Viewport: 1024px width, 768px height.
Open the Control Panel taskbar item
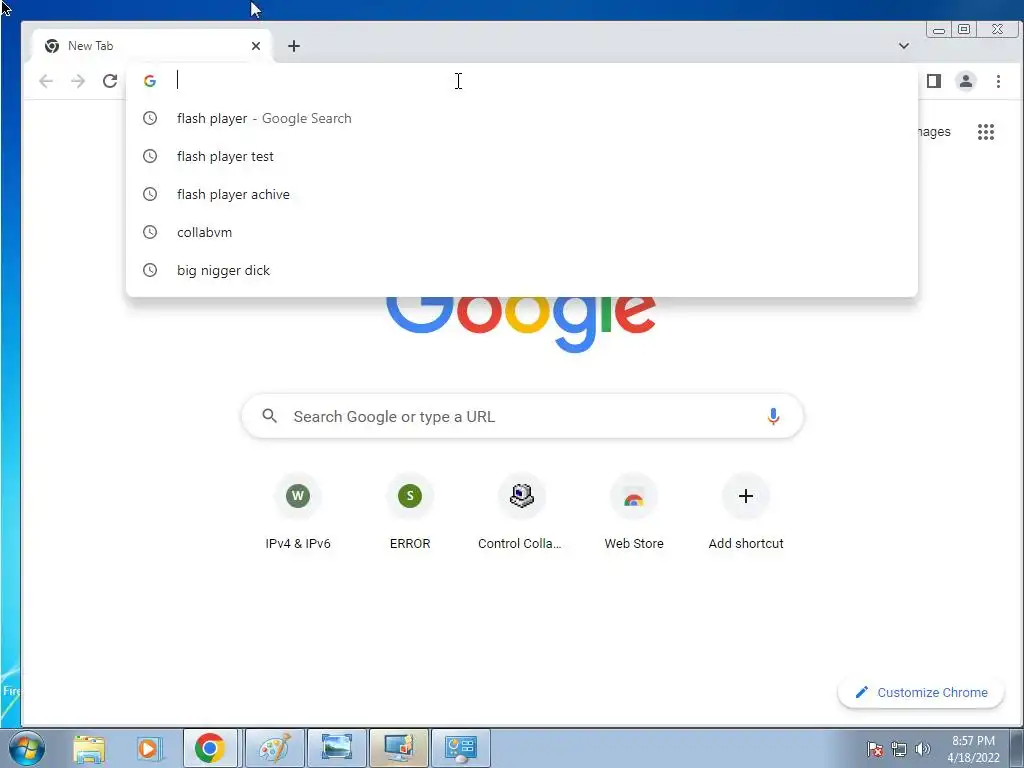(x=461, y=748)
